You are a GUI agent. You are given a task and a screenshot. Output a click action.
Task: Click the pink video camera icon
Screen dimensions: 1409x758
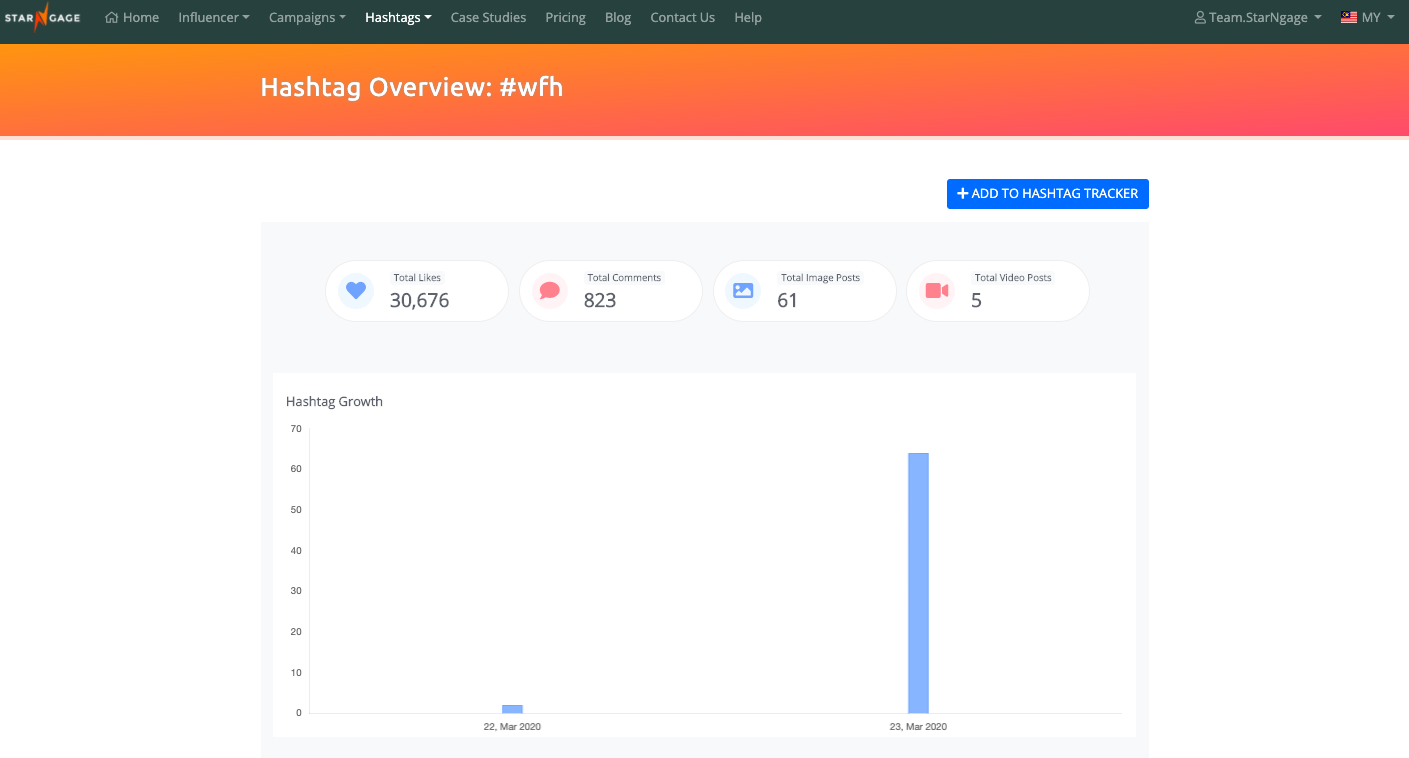[937, 291]
